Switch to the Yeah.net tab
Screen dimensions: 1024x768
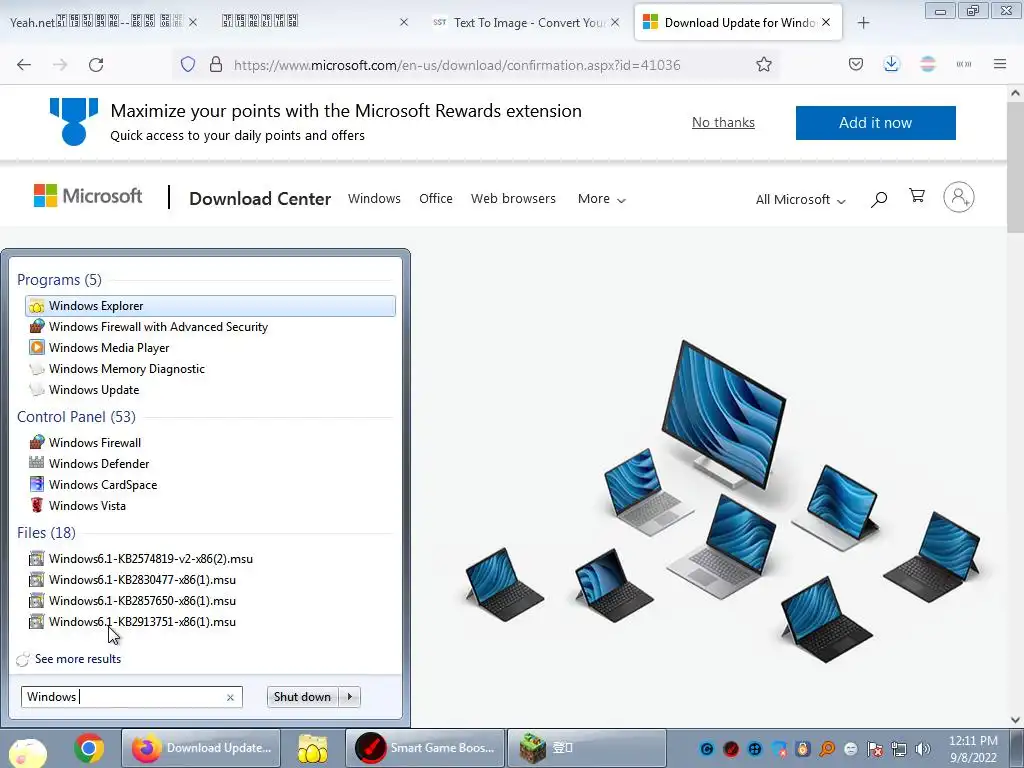coord(98,22)
